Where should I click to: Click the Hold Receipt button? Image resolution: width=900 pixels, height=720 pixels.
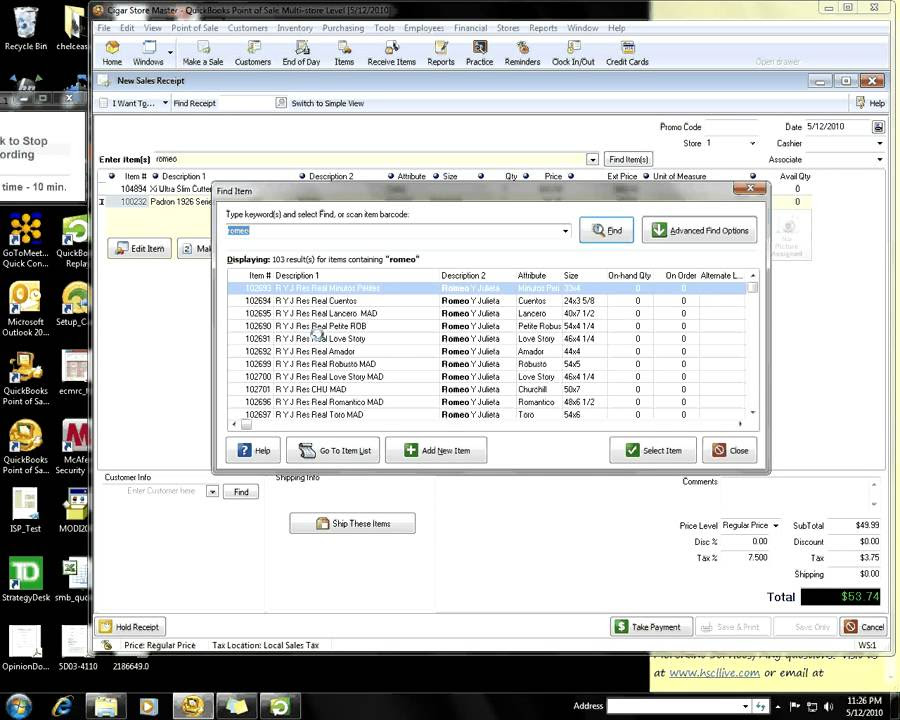130,627
